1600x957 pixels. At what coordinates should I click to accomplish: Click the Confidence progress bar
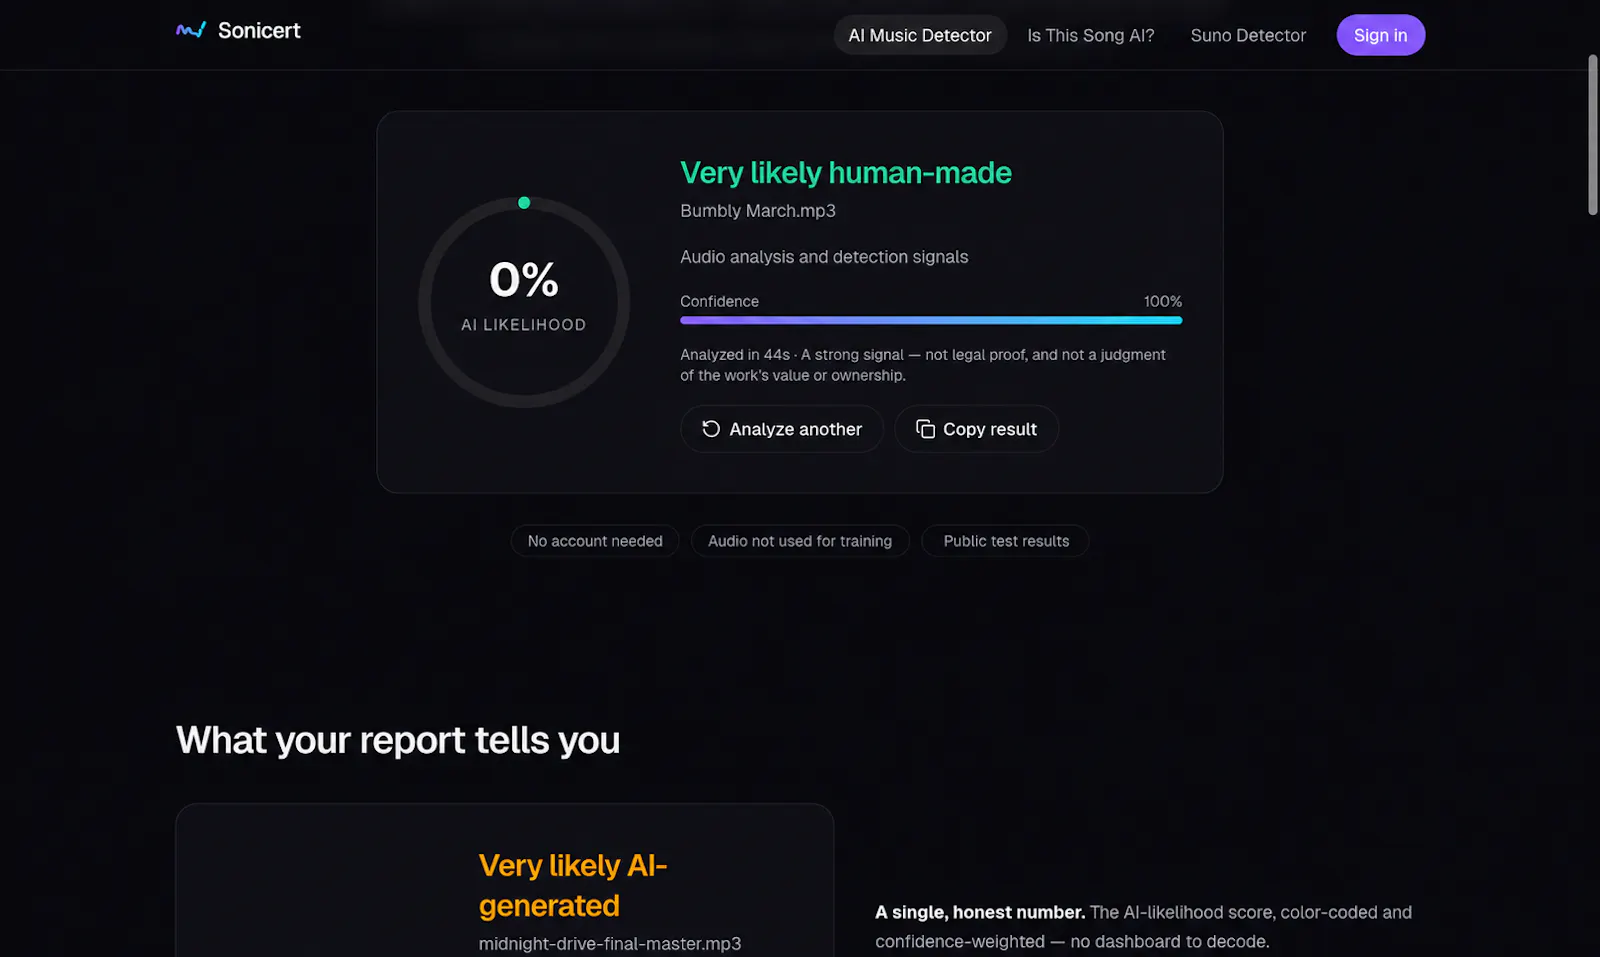click(x=931, y=320)
